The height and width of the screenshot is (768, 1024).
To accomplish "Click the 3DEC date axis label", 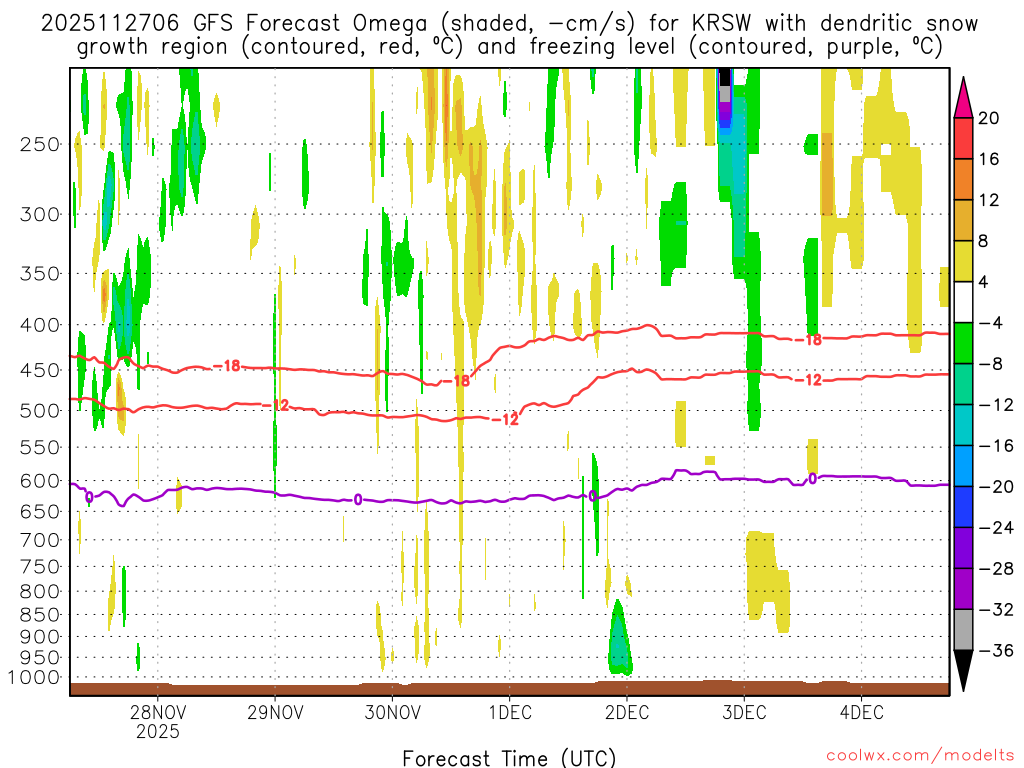I will [744, 712].
